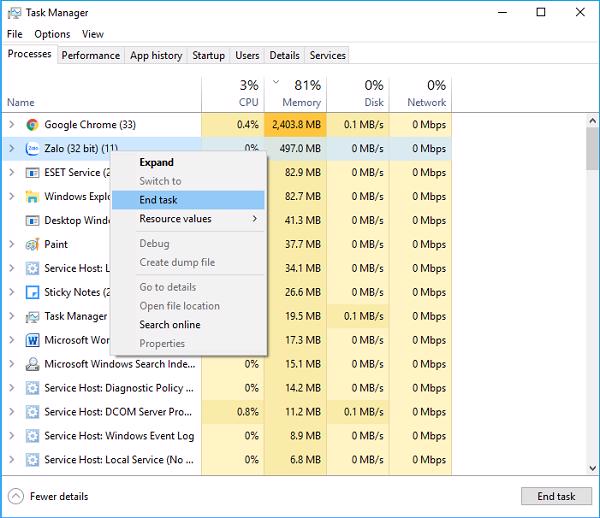Click the Task Manager process row icon
Image resolution: width=600 pixels, height=518 pixels.
[x=32, y=316]
